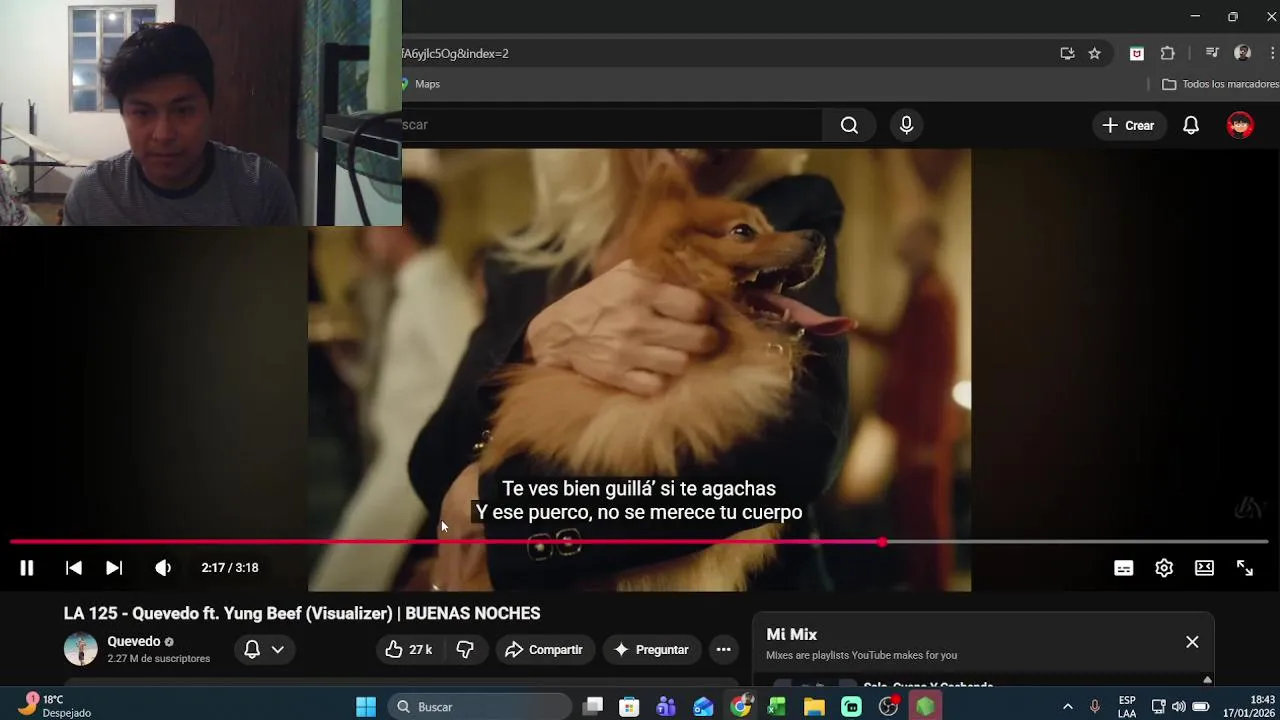Switch to theater mode
This screenshot has height=720, width=1280.
tap(1204, 567)
